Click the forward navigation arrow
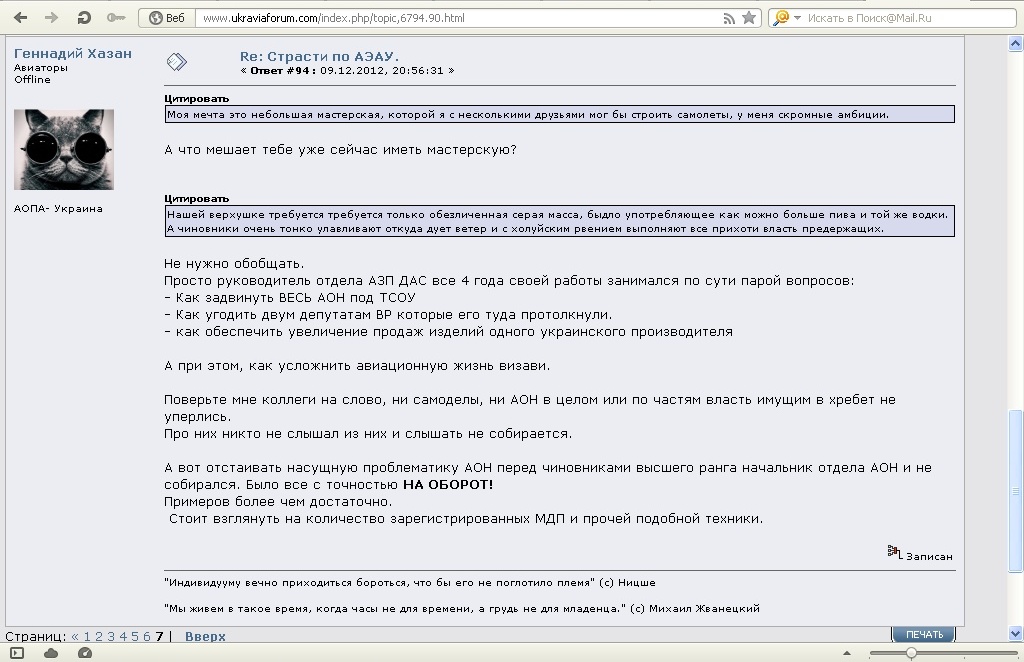The height and width of the screenshot is (662, 1024). 51,18
